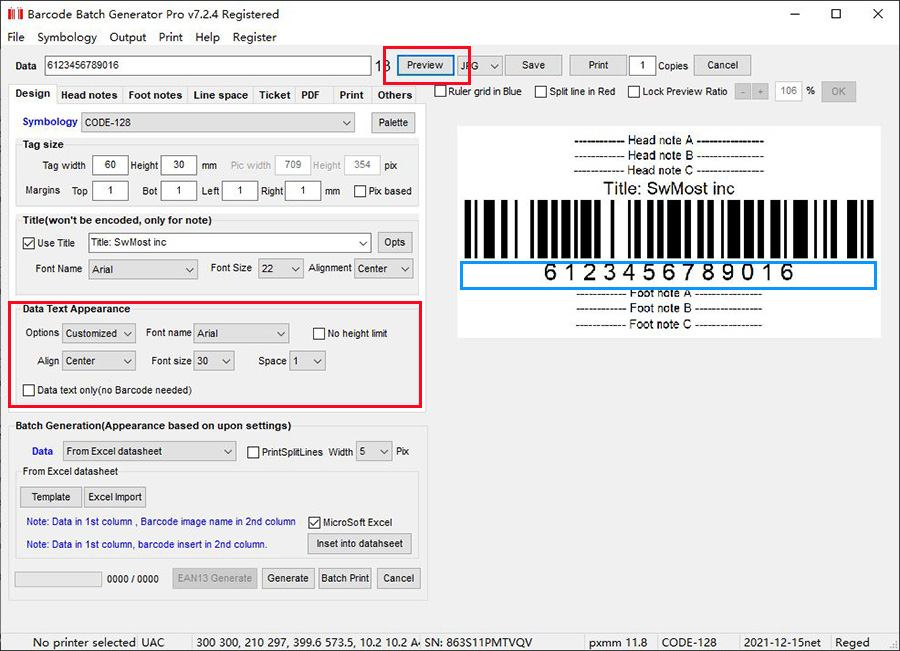The height and width of the screenshot is (651, 900).
Task: Expand the title Alignment Center dropdown
Action: point(383,269)
